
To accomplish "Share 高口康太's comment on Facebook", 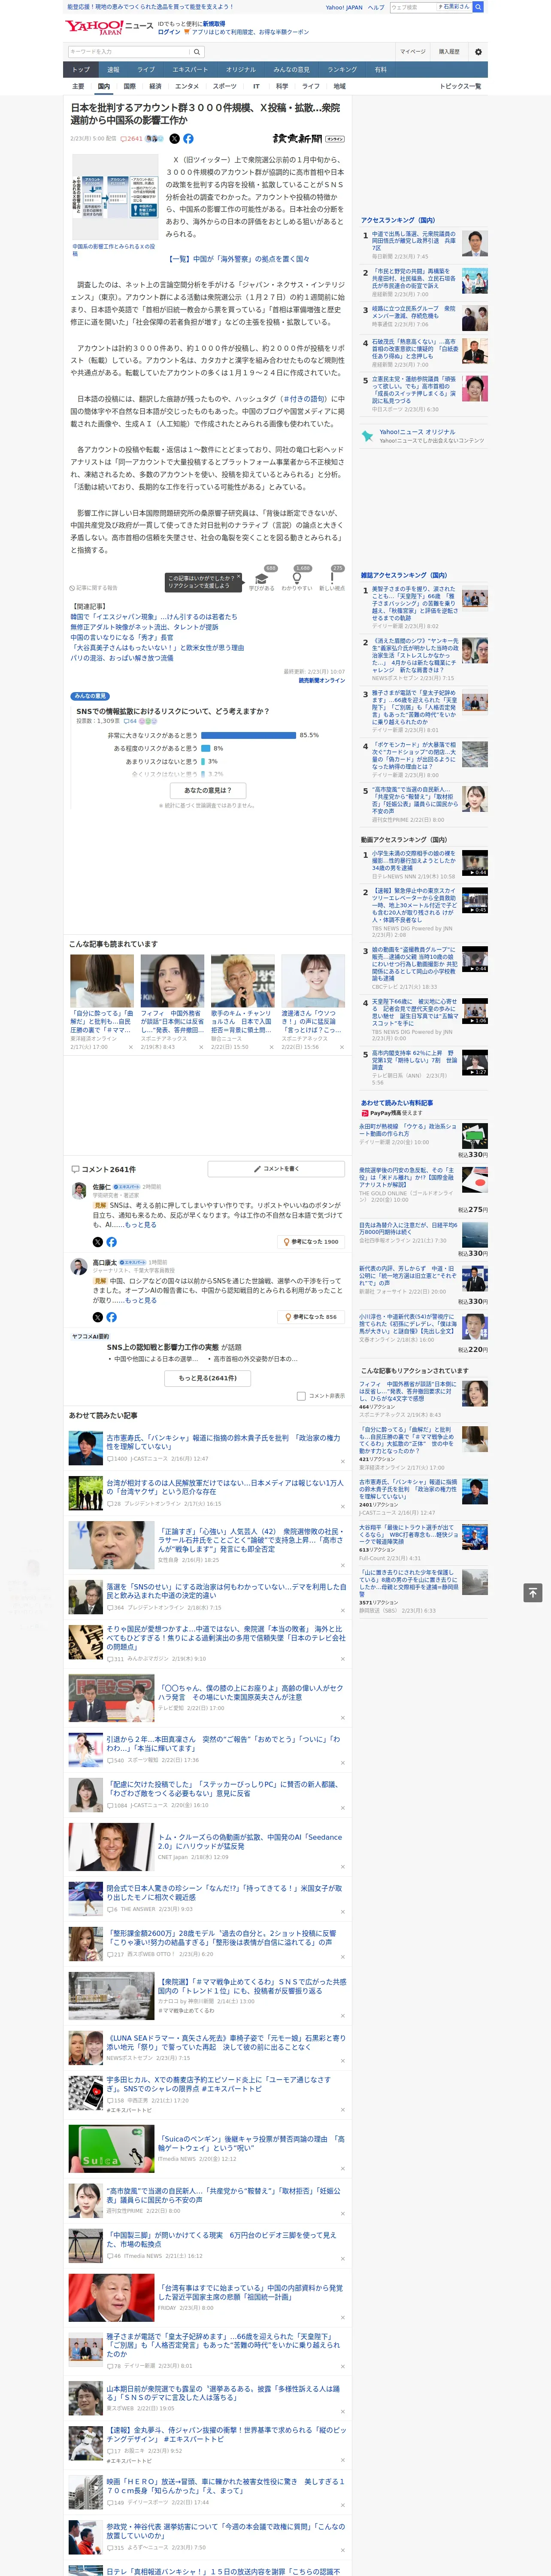I will [x=111, y=1317].
